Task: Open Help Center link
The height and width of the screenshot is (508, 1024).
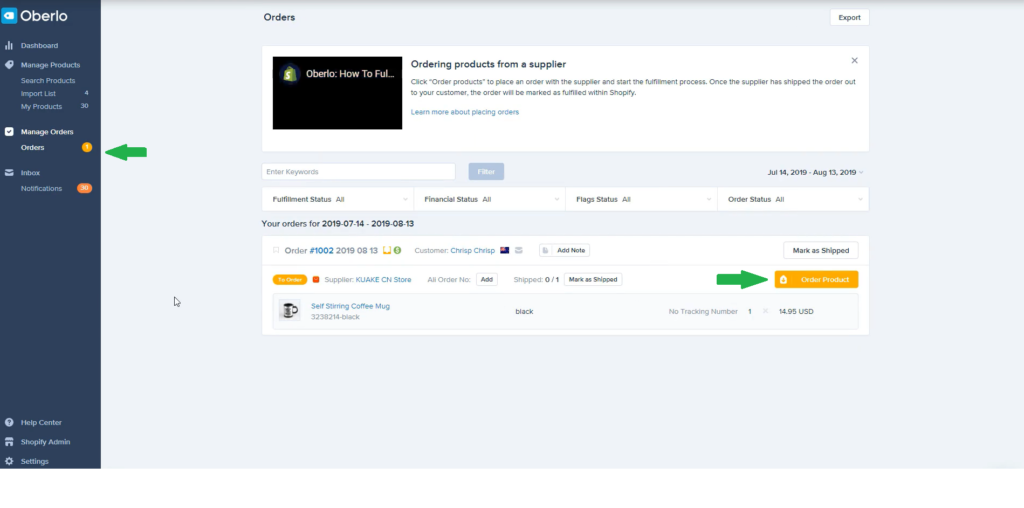Action: pyautogui.click(x=41, y=422)
